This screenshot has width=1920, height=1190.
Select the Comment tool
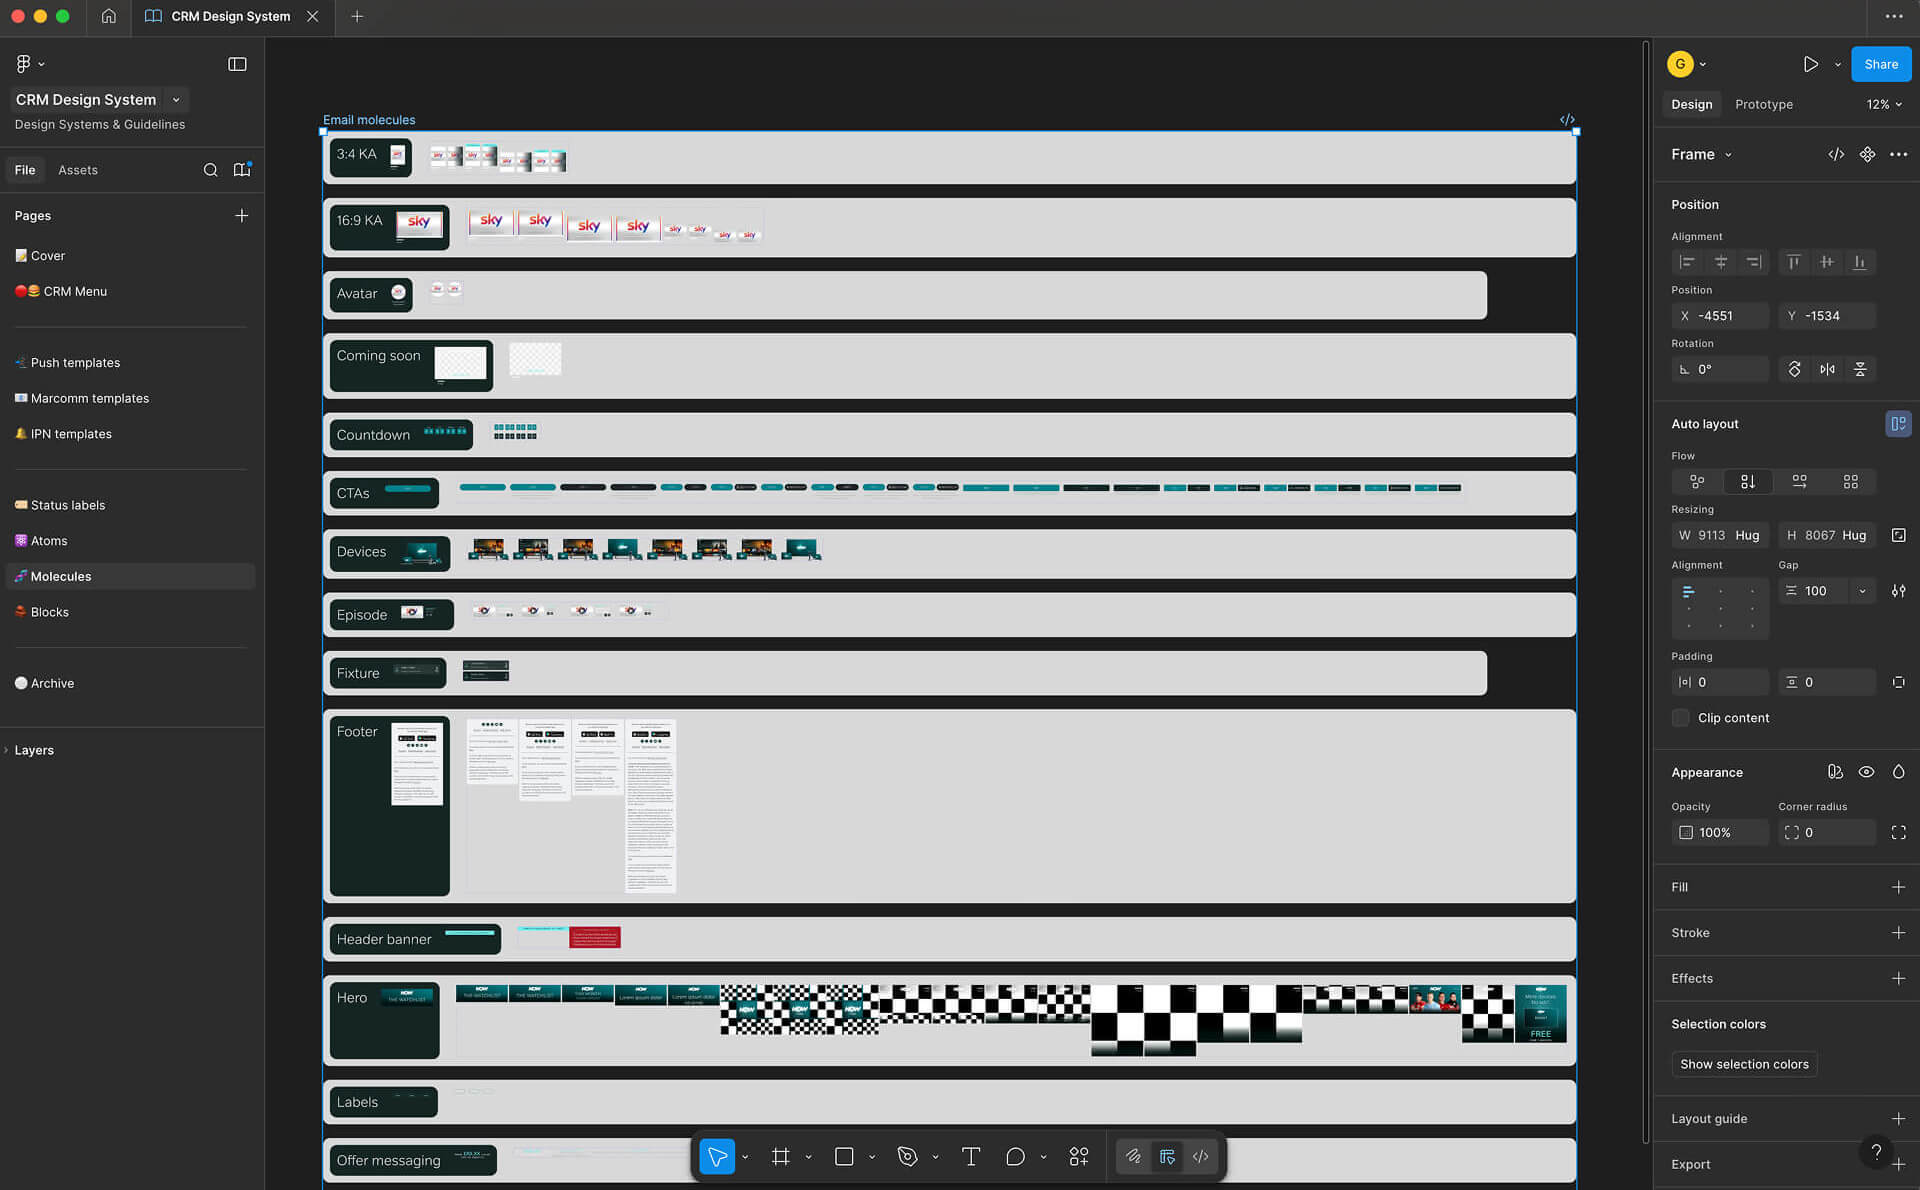[1015, 1157]
